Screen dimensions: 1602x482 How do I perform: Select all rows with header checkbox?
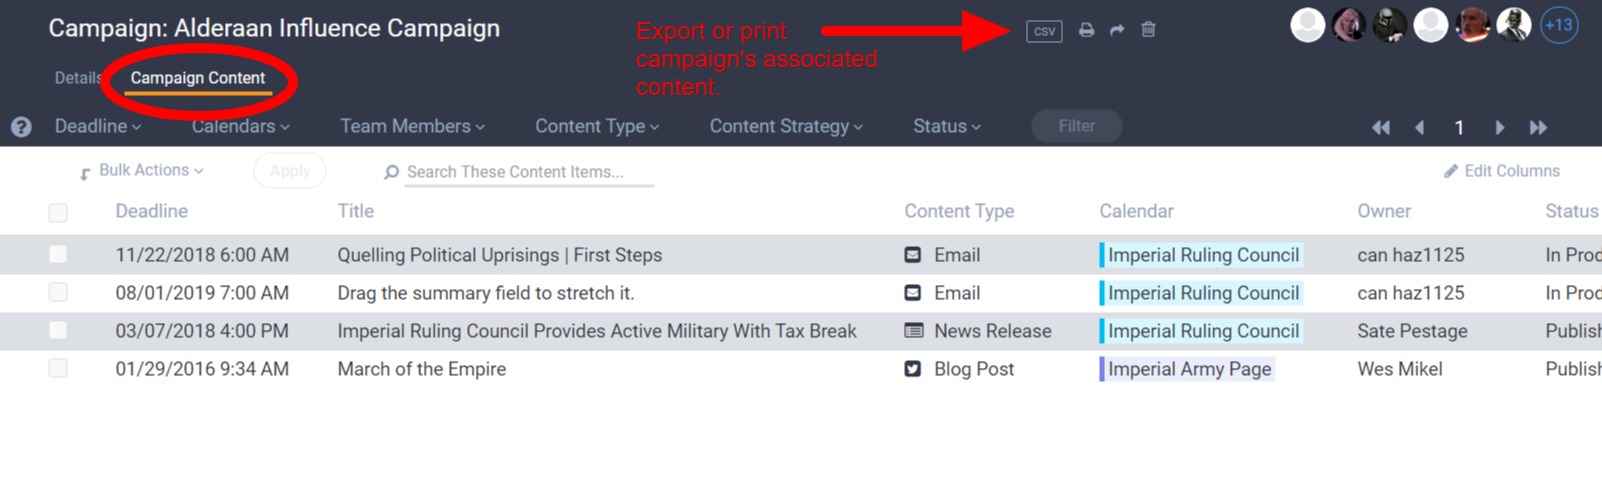(58, 212)
